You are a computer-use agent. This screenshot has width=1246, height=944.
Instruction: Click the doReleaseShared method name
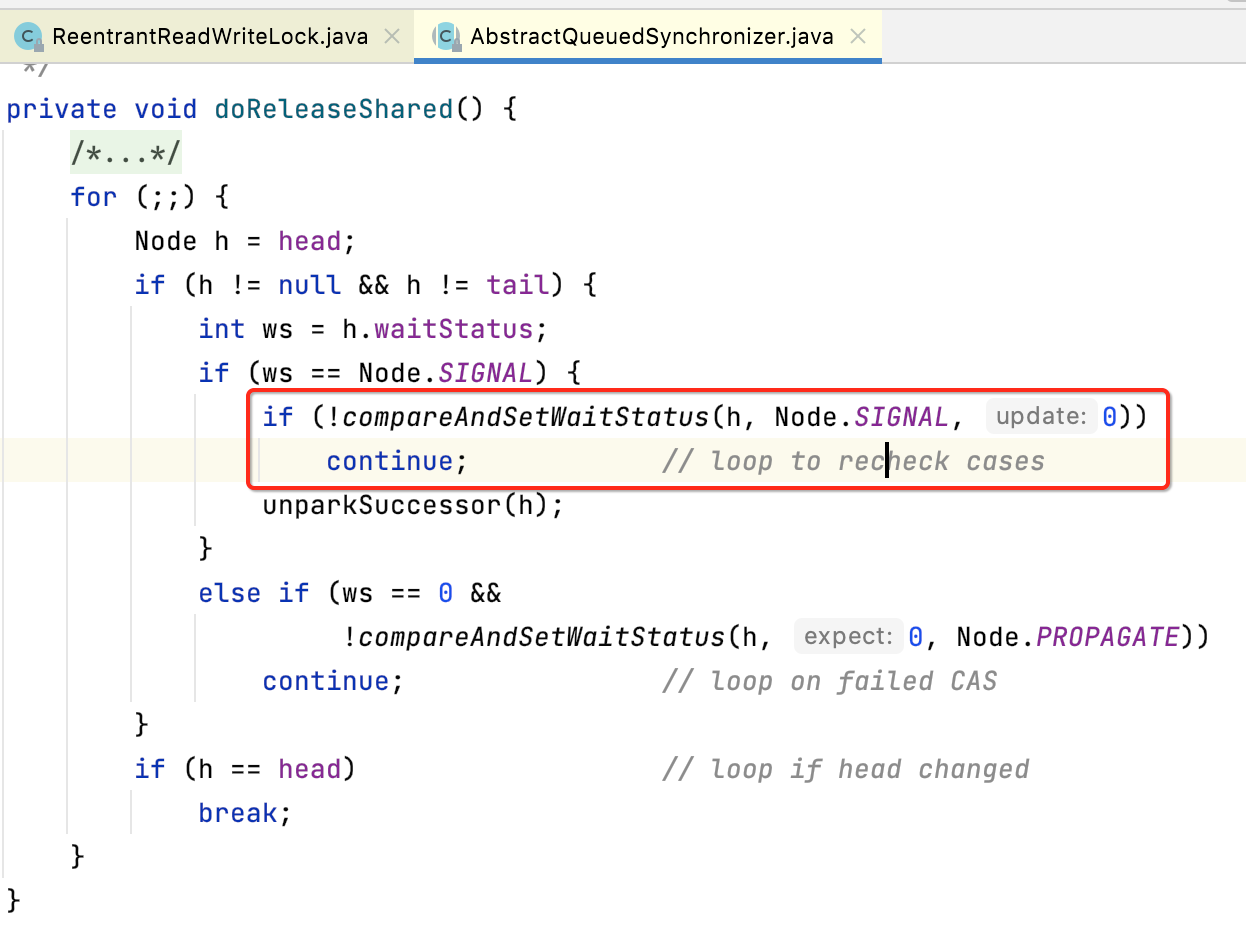tap(334, 109)
